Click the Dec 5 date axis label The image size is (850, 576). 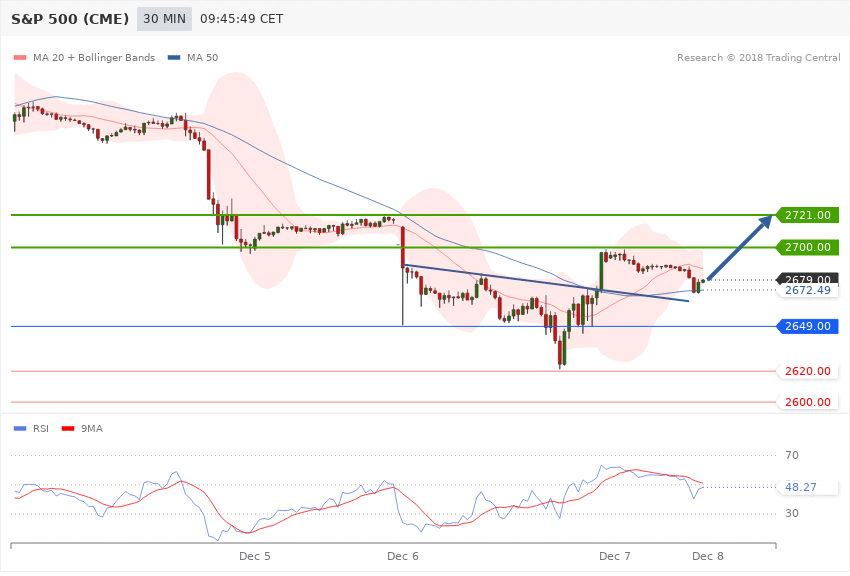(255, 556)
